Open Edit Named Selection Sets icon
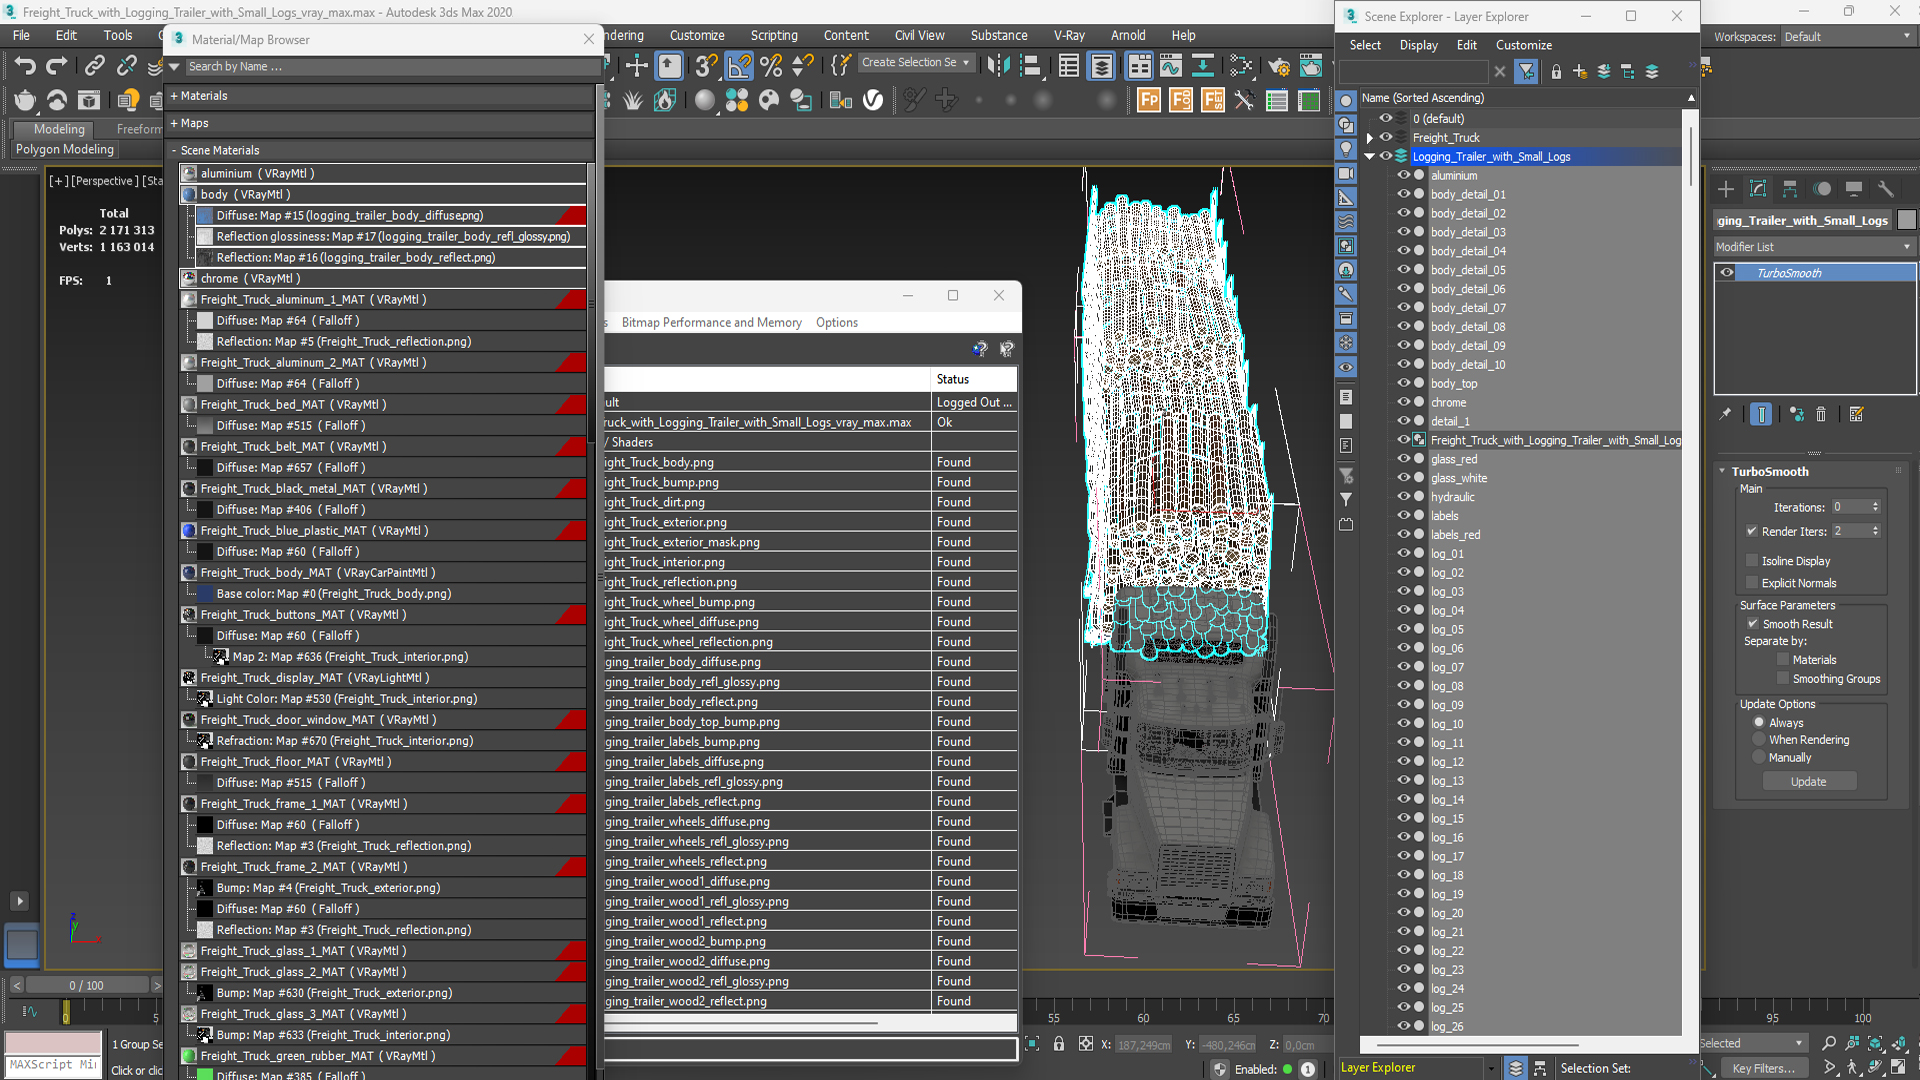Image resolution: width=1920 pixels, height=1080 pixels. (x=840, y=66)
